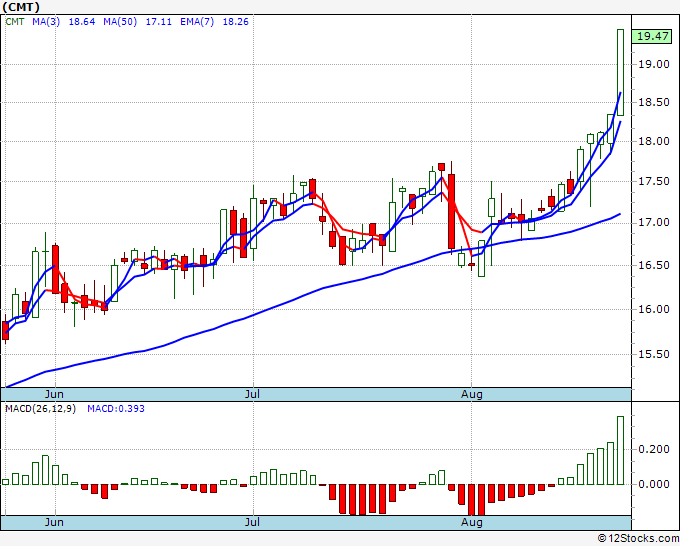The height and width of the screenshot is (546, 680).
Task: Click the 17.50 price axis label
Action: point(654,181)
